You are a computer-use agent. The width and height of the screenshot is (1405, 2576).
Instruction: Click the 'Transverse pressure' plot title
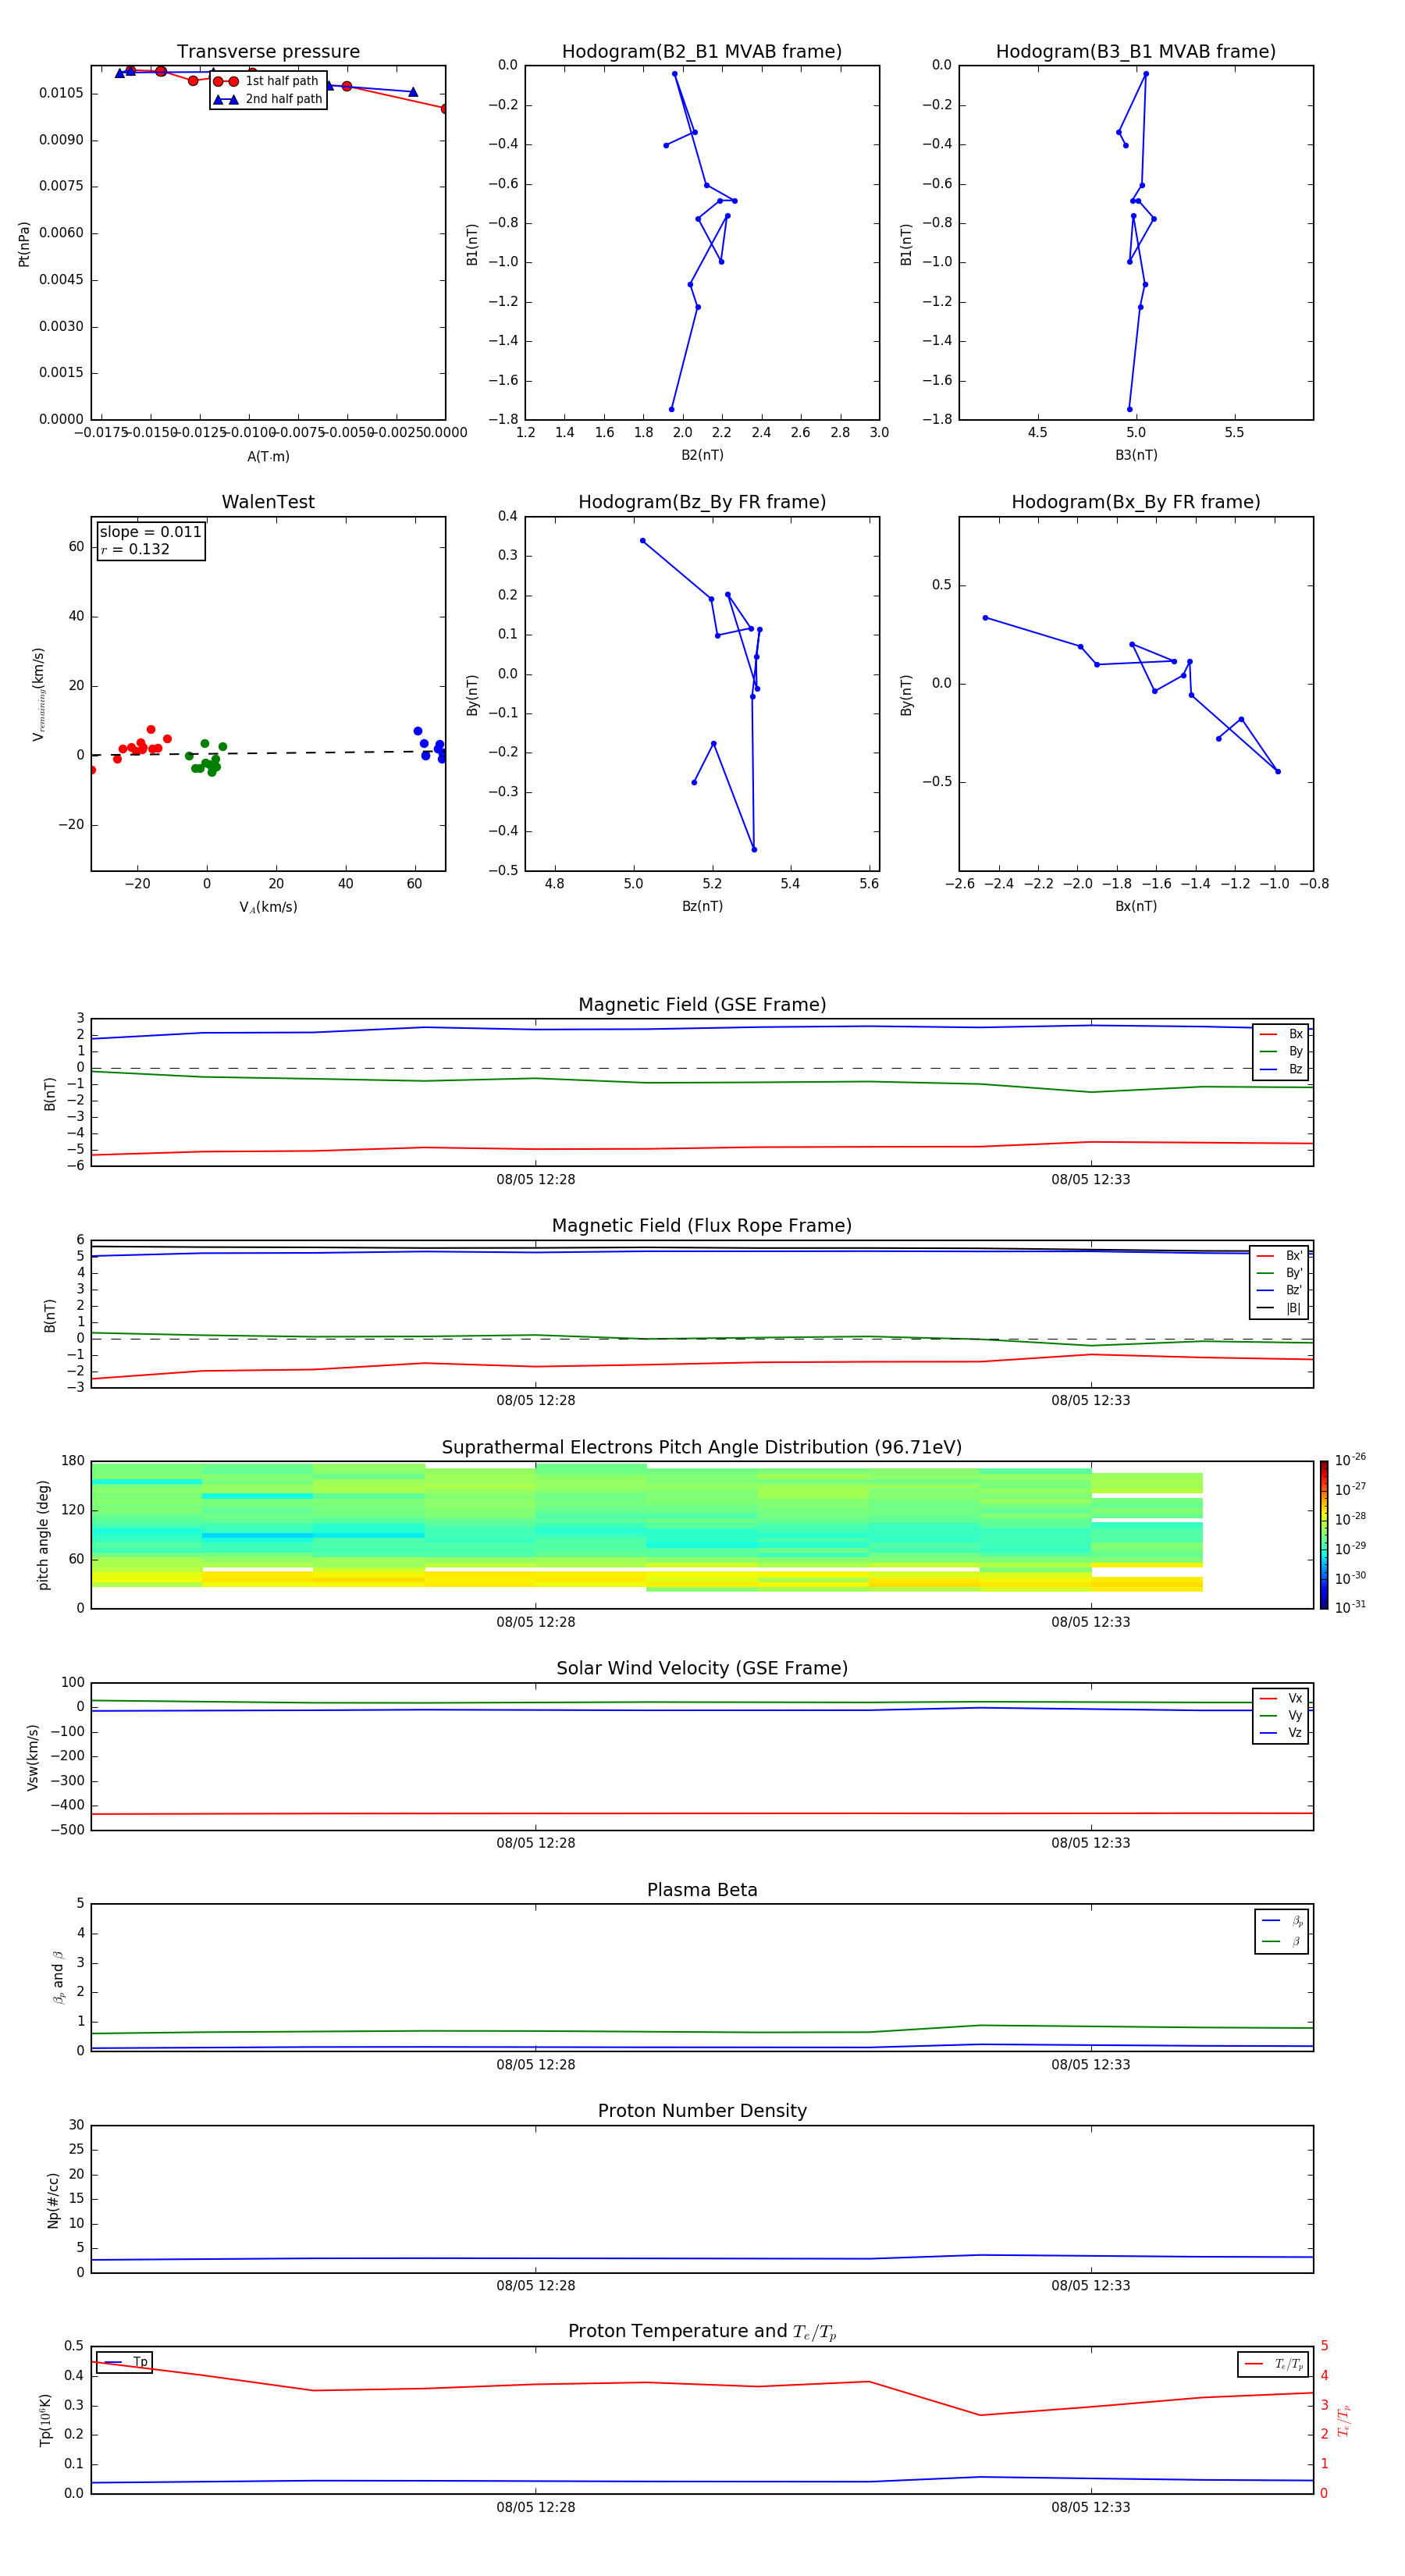(x=268, y=52)
